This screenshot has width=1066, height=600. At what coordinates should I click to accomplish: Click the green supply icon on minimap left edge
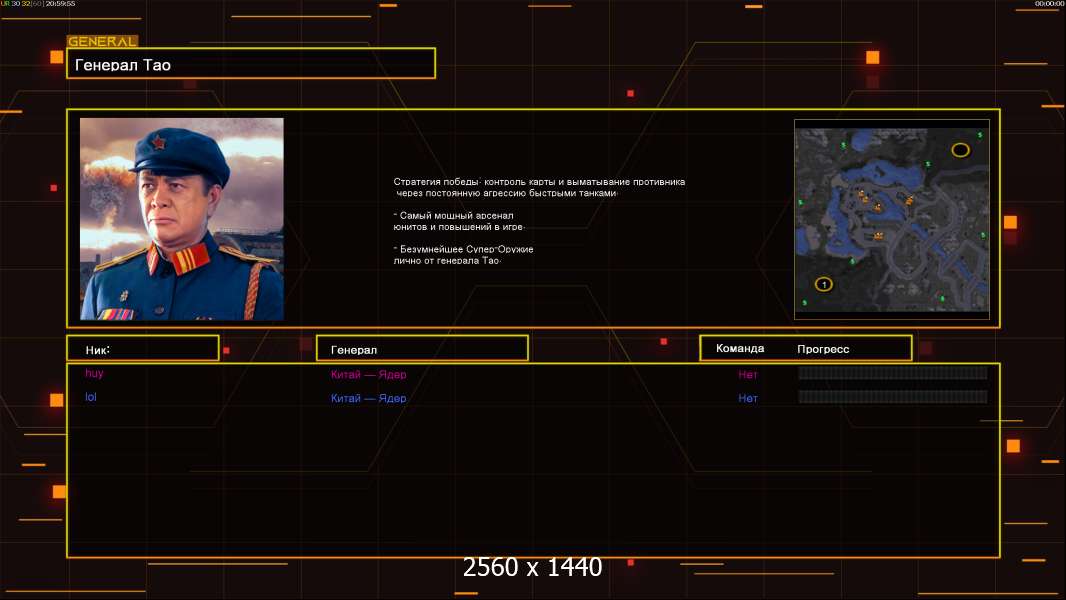pos(801,202)
